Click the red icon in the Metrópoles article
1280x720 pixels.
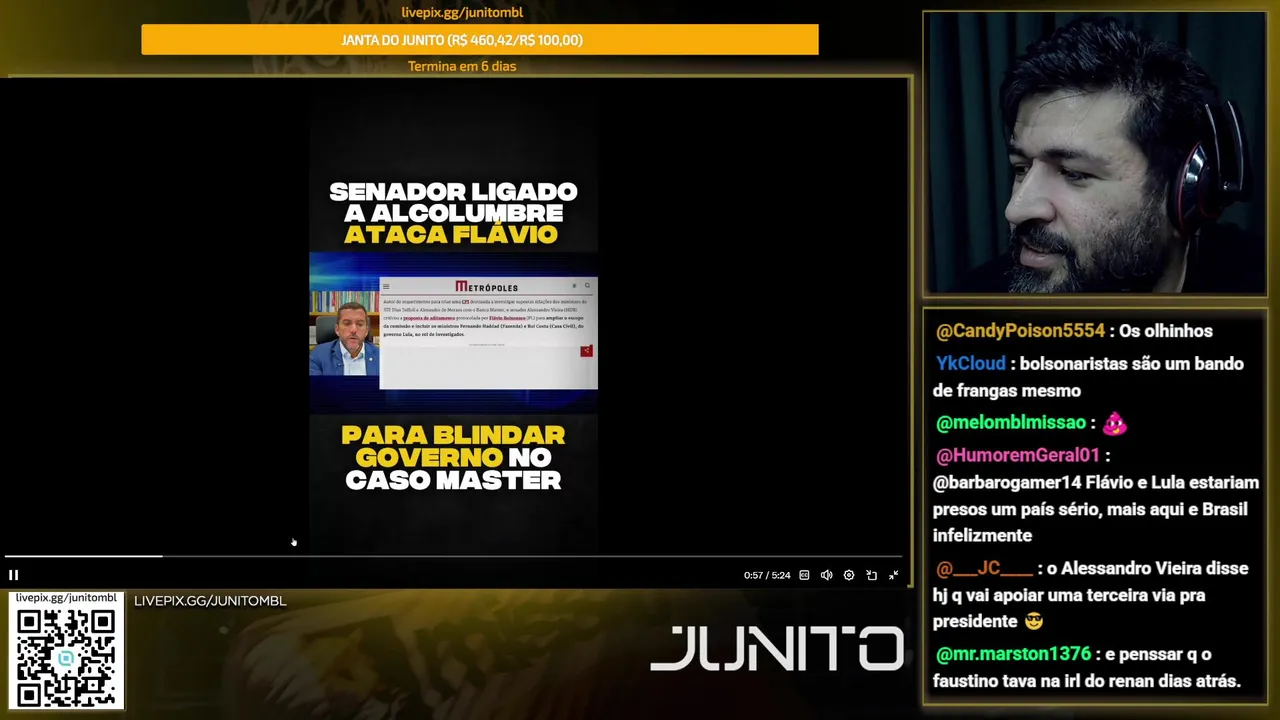tap(586, 351)
